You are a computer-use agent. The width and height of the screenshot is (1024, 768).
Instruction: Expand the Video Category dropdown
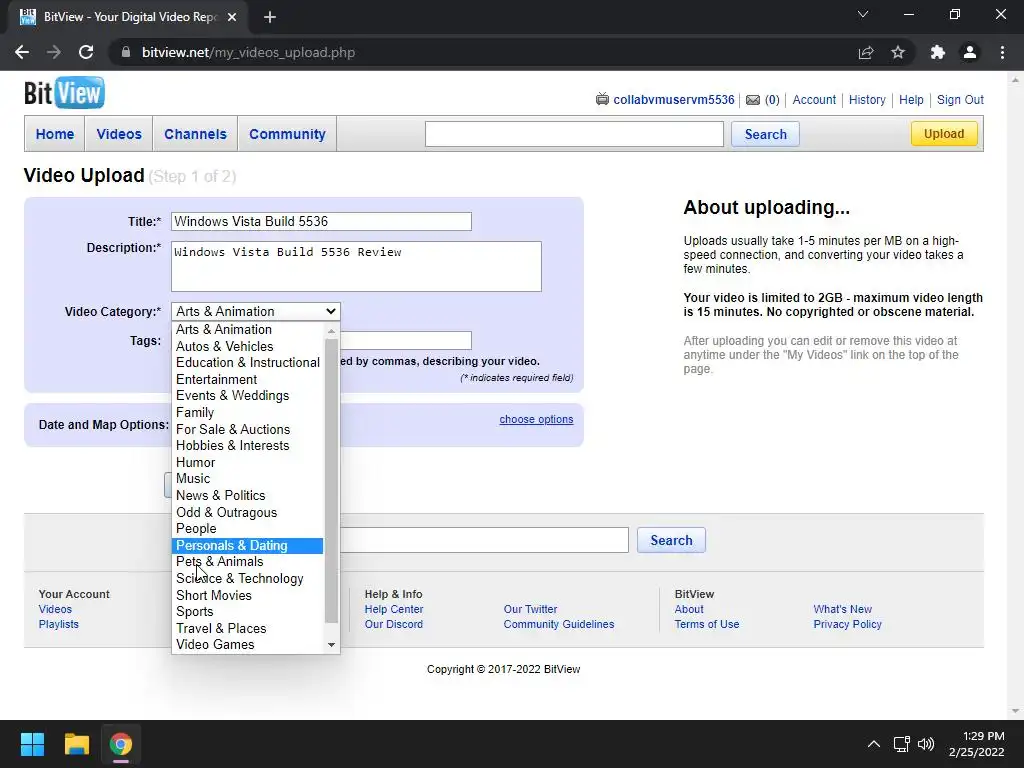coord(255,312)
